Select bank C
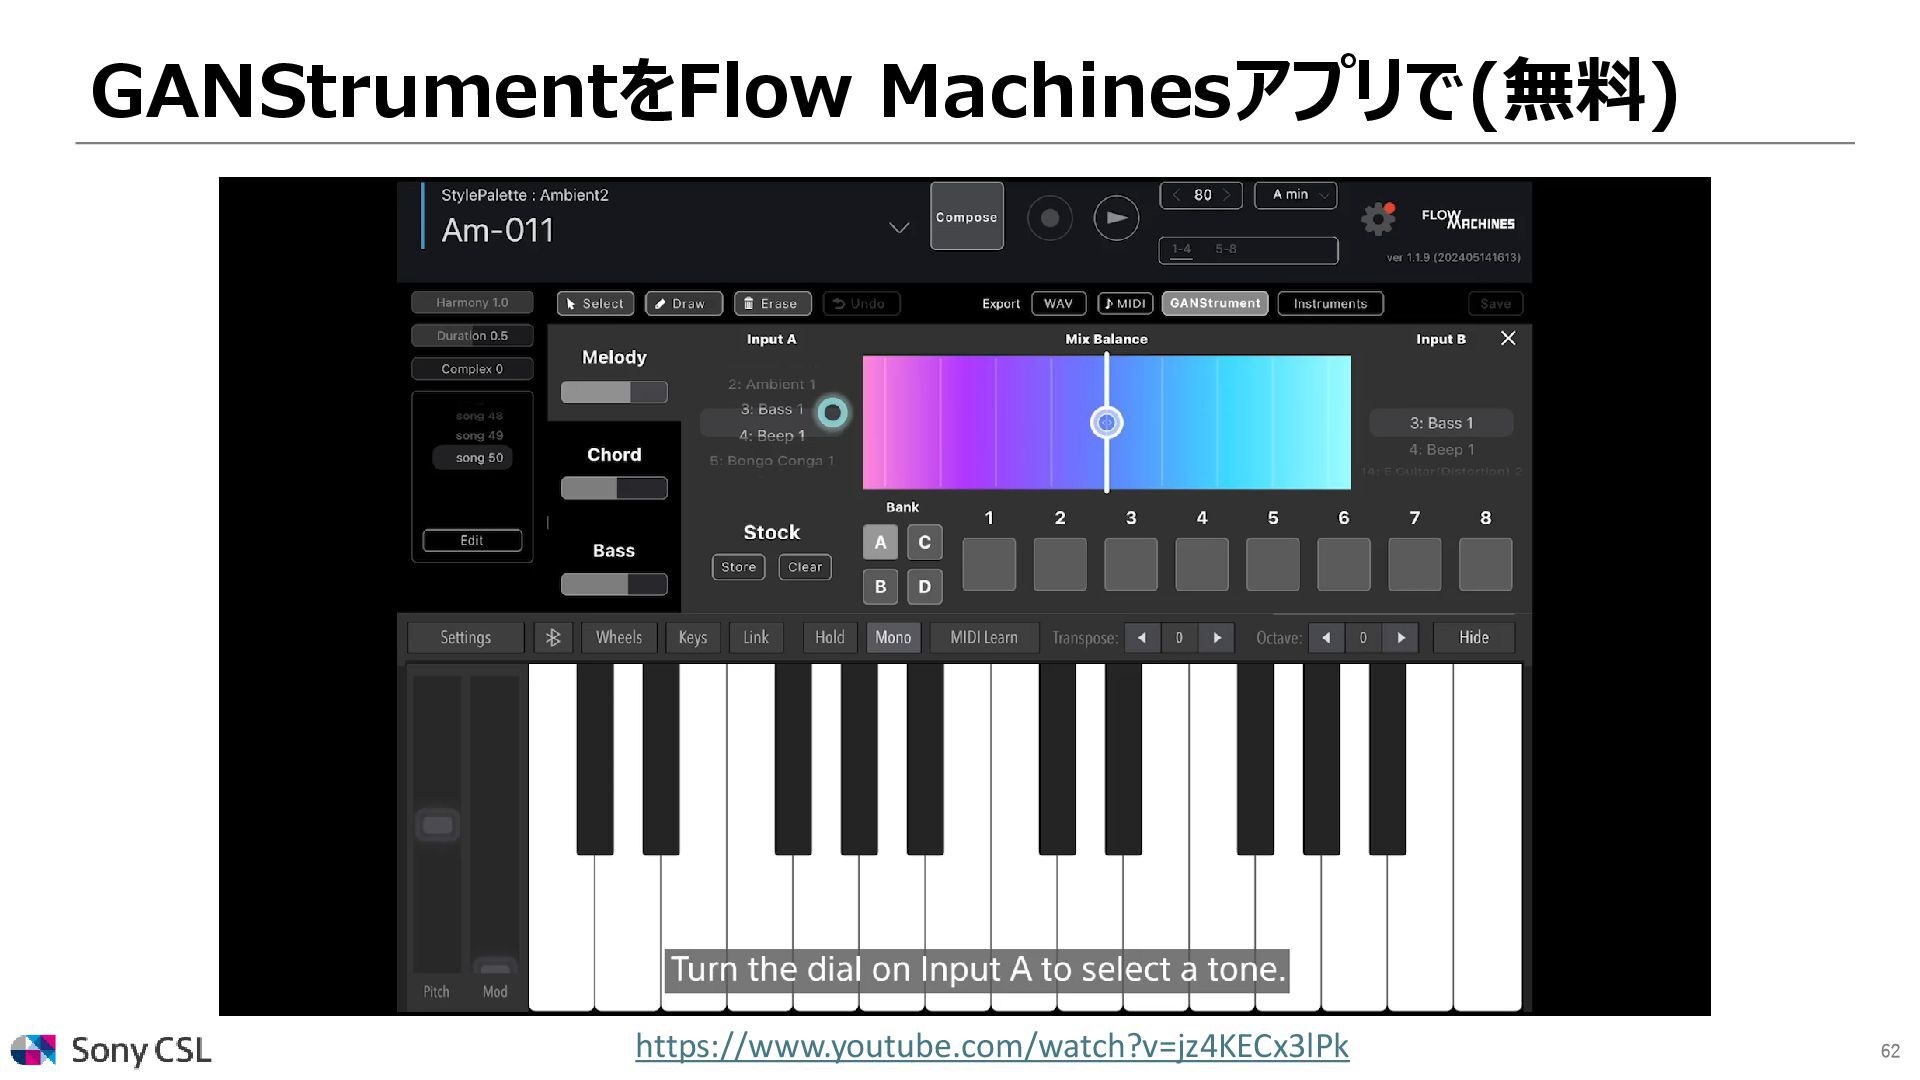The width and height of the screenshot is (1920, 1080). click(924, 542)
